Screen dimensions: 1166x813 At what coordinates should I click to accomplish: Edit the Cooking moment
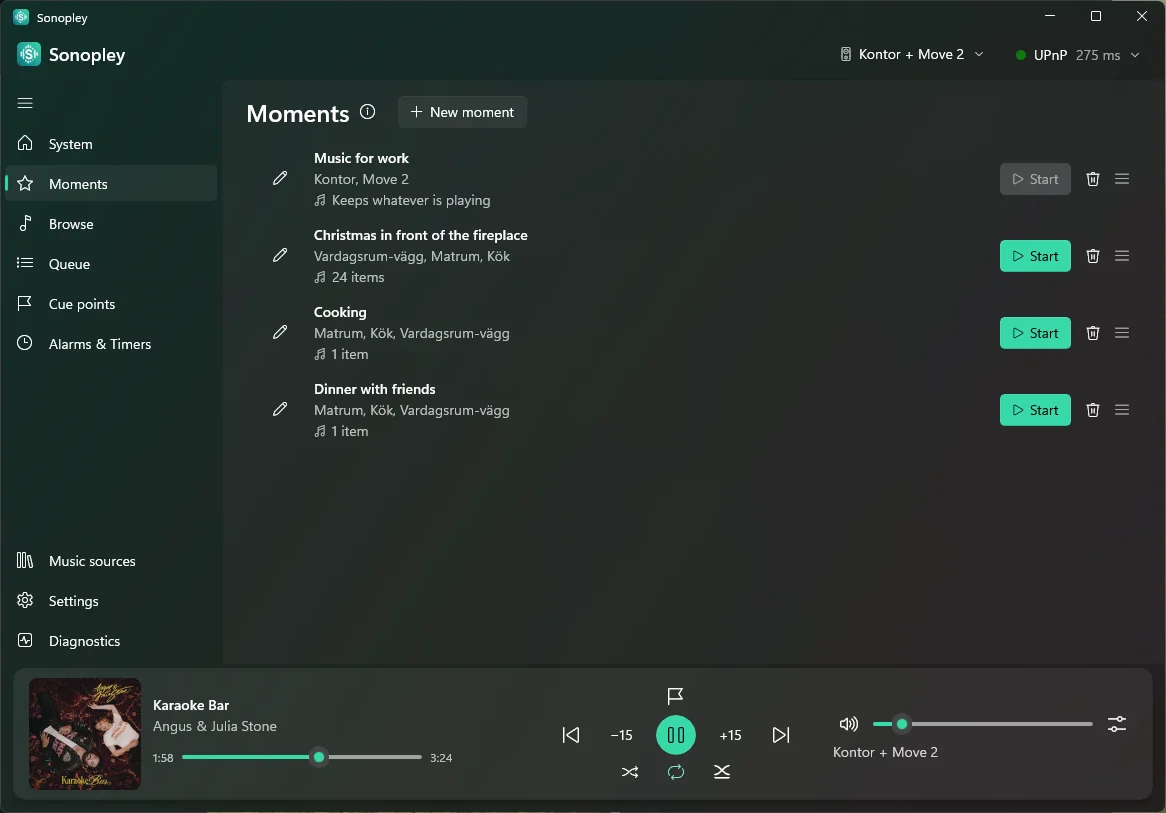pyautogui.click(x=280, y=332)
